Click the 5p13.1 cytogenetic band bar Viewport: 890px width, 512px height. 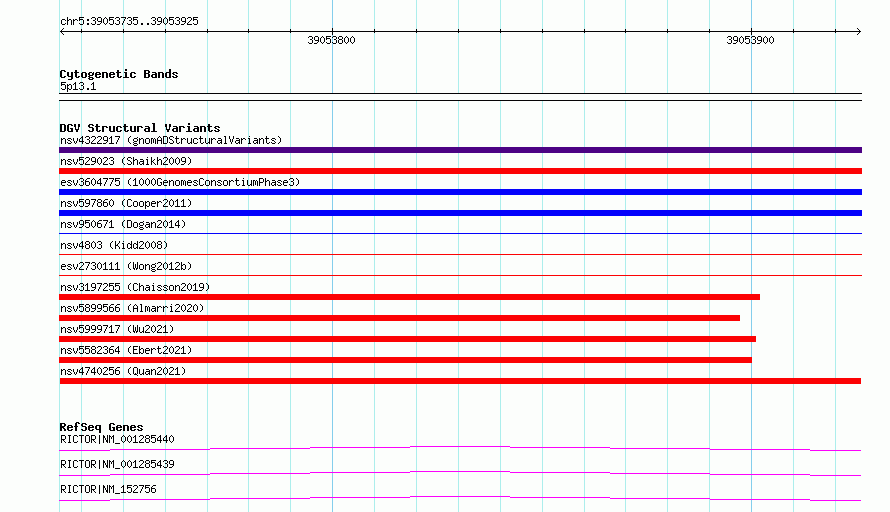(x=460, y=97)
